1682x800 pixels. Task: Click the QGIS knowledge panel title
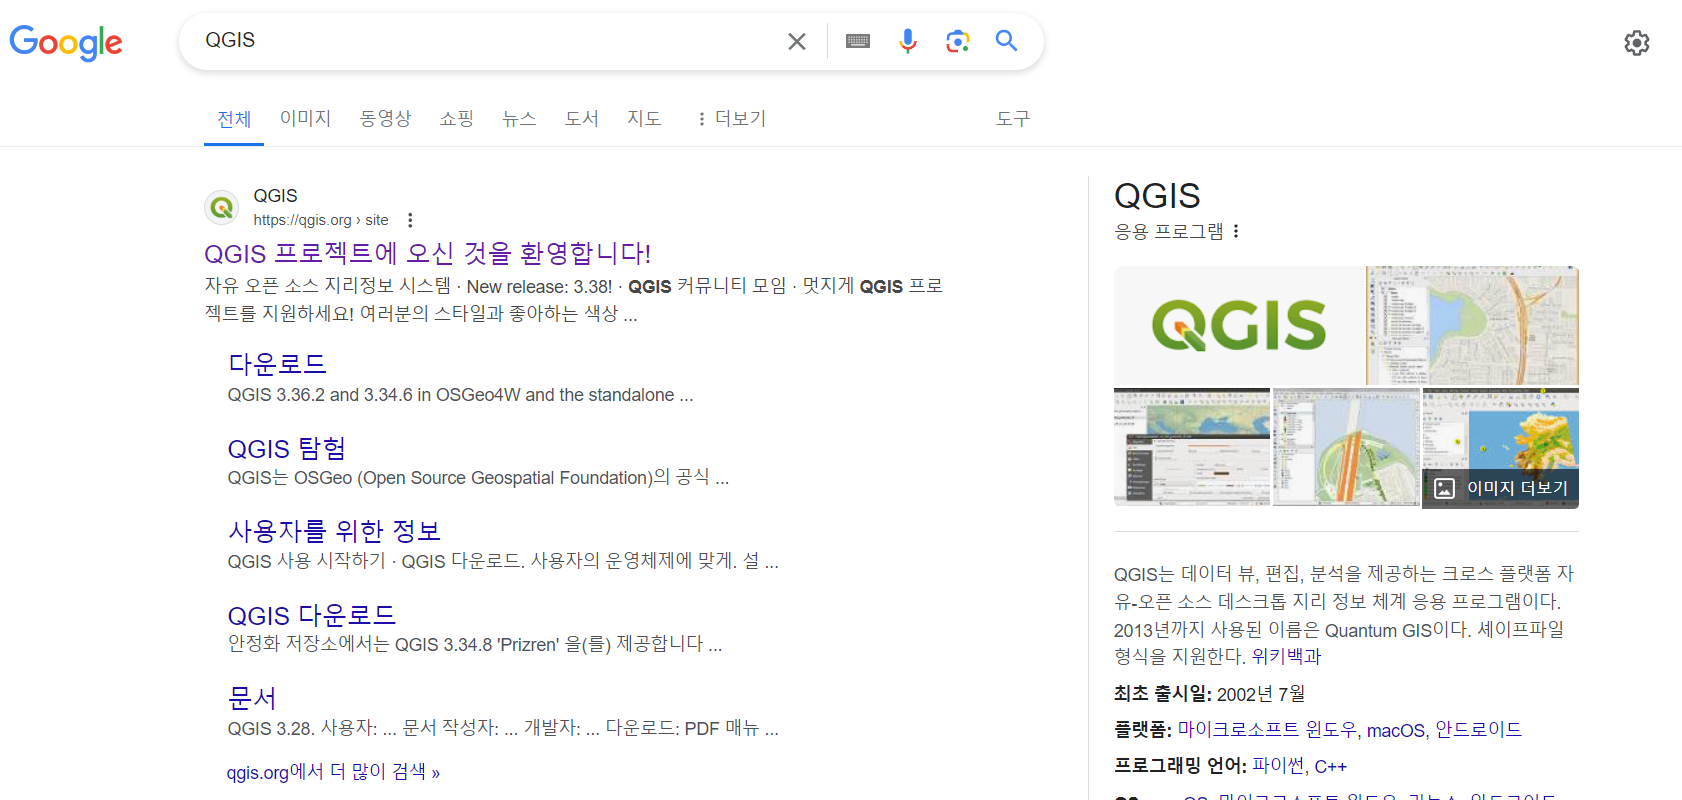(1157, 196)
